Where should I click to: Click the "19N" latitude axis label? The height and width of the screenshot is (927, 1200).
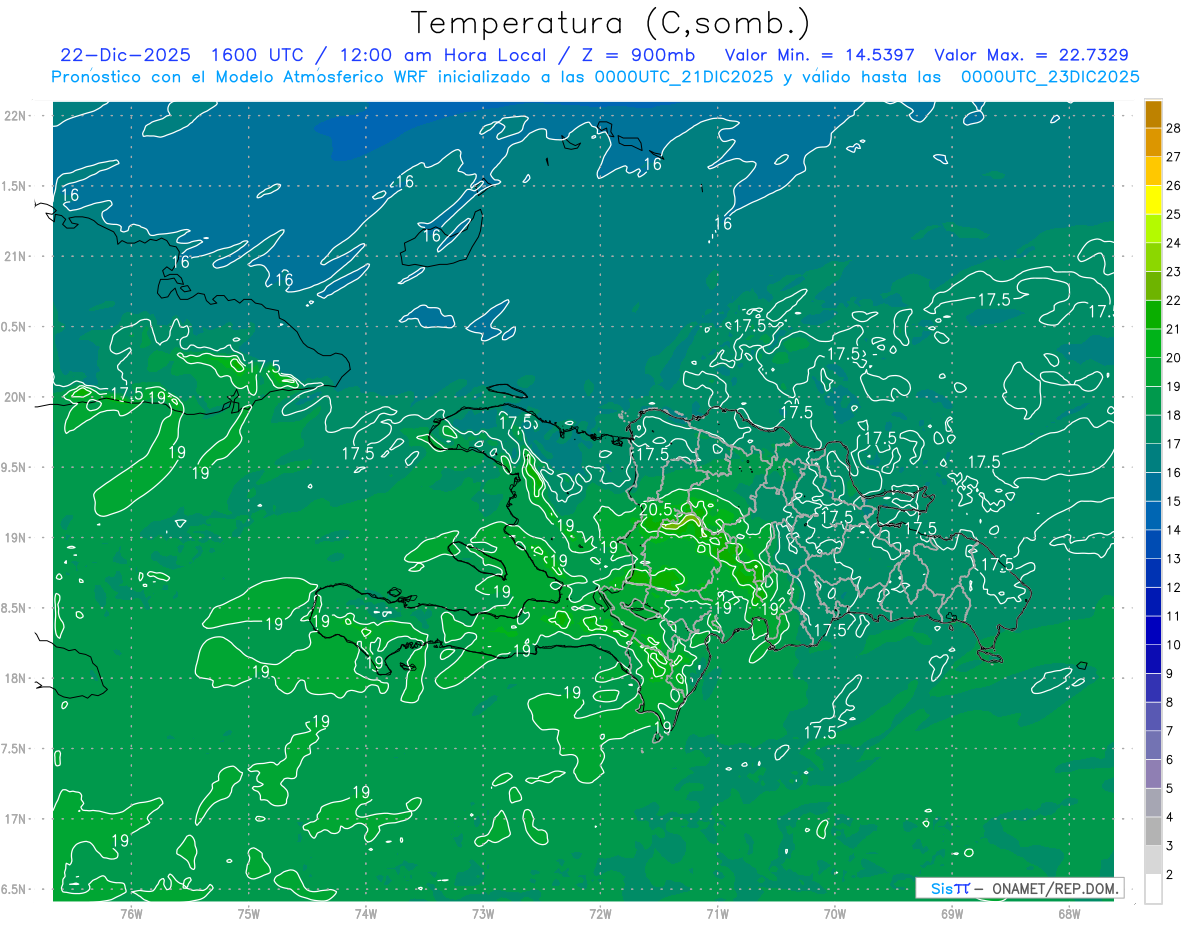point(14,538)
